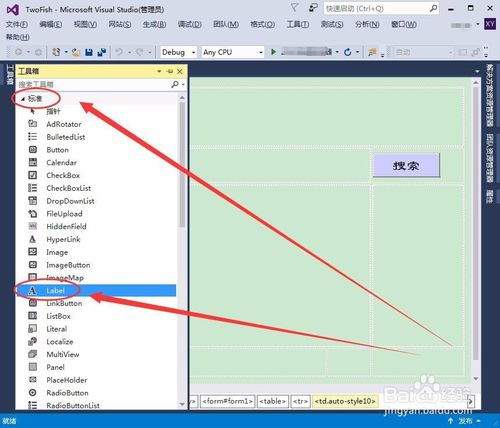Open the 工具(T) menu
This screenshot has width=500, height=428.
point(298,24)
